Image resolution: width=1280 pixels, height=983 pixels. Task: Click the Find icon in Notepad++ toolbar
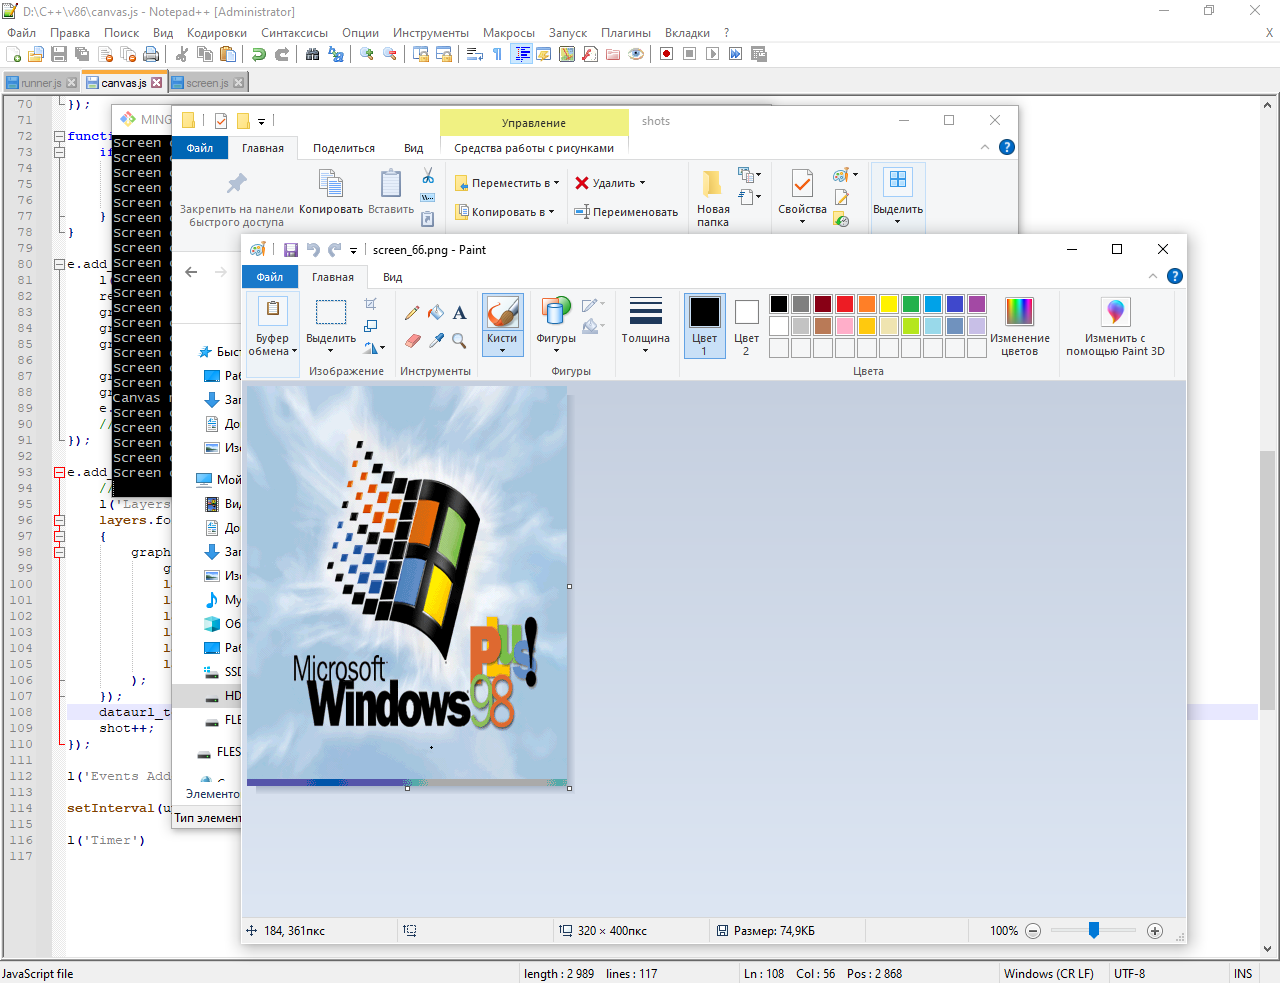(313, 54)
